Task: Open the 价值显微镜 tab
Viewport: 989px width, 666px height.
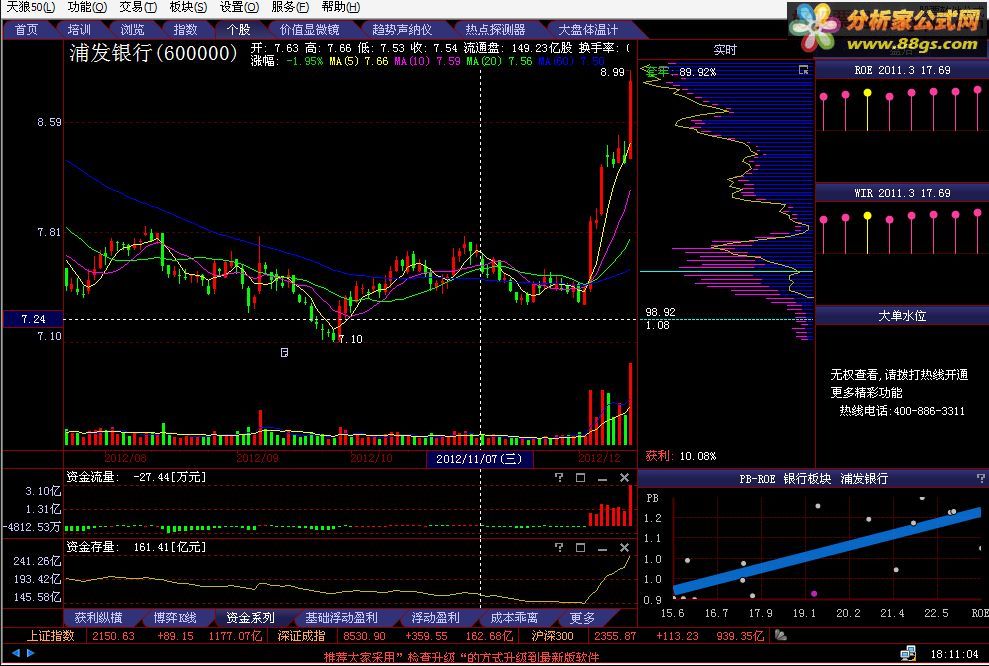Action: pos(310,30)
